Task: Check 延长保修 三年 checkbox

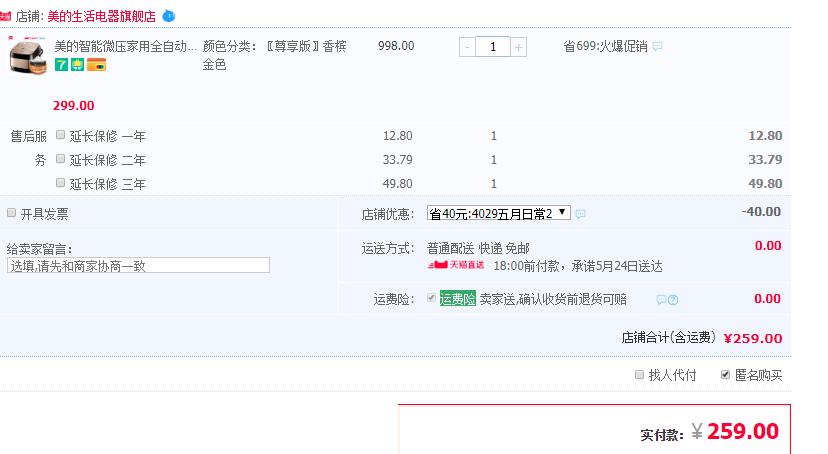Action: tap(60, 182)
